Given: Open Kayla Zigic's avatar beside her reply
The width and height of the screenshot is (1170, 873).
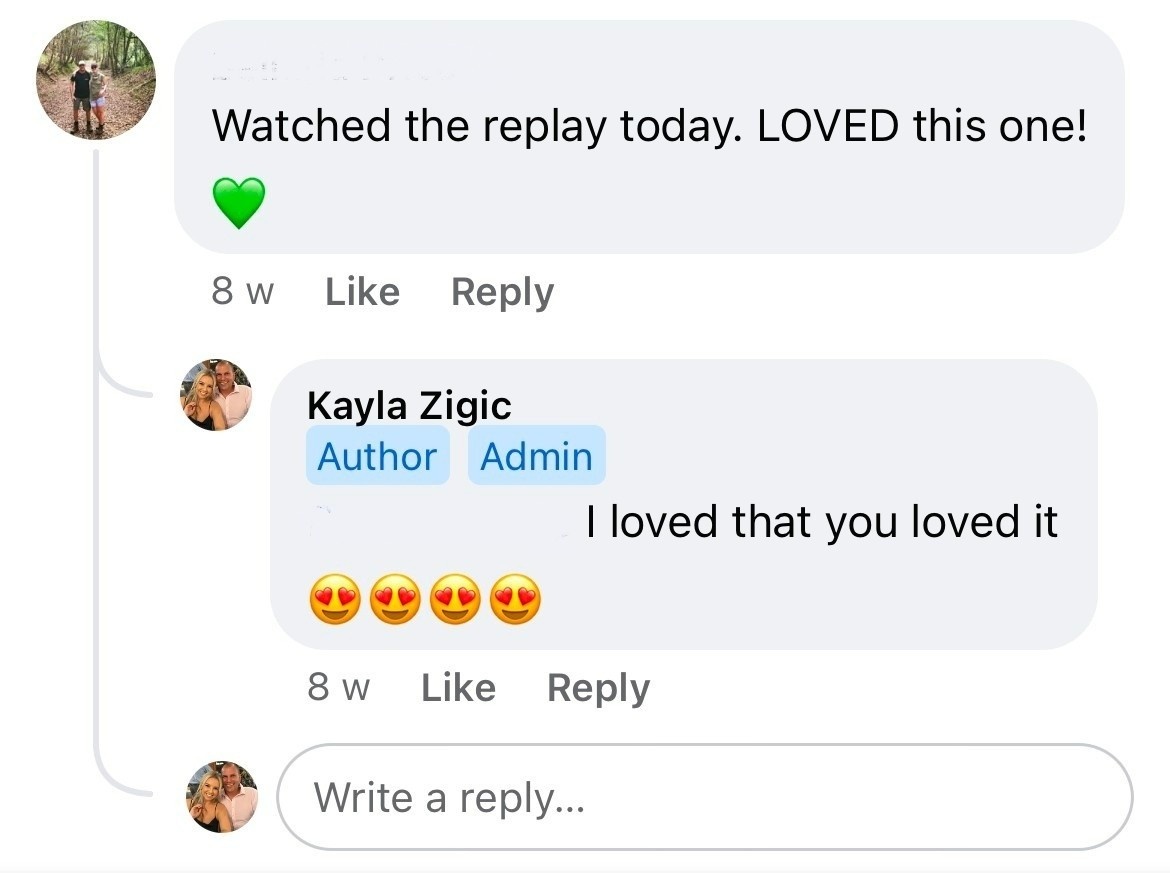Looking at the screenshot, I should point(217,395).
